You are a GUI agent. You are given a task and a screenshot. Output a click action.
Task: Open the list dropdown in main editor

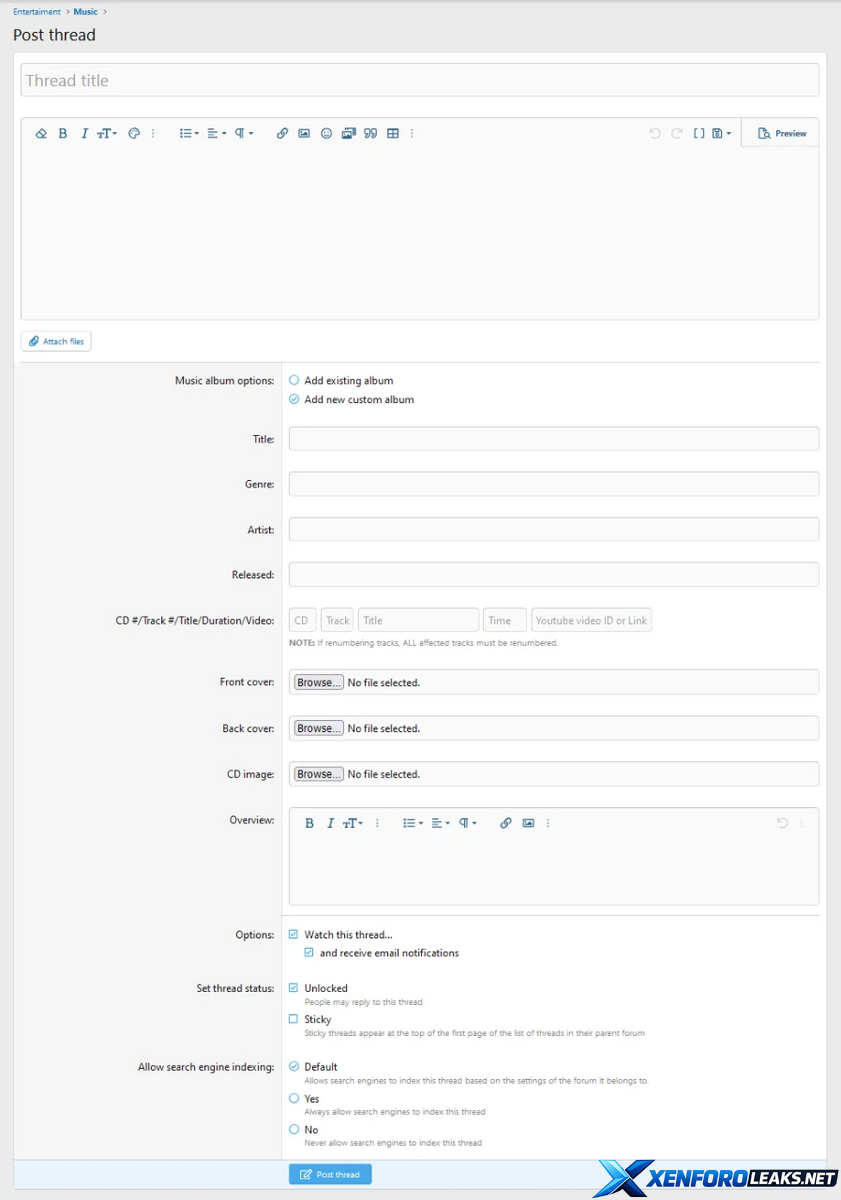pyautogui.click(x=189, y=133)
